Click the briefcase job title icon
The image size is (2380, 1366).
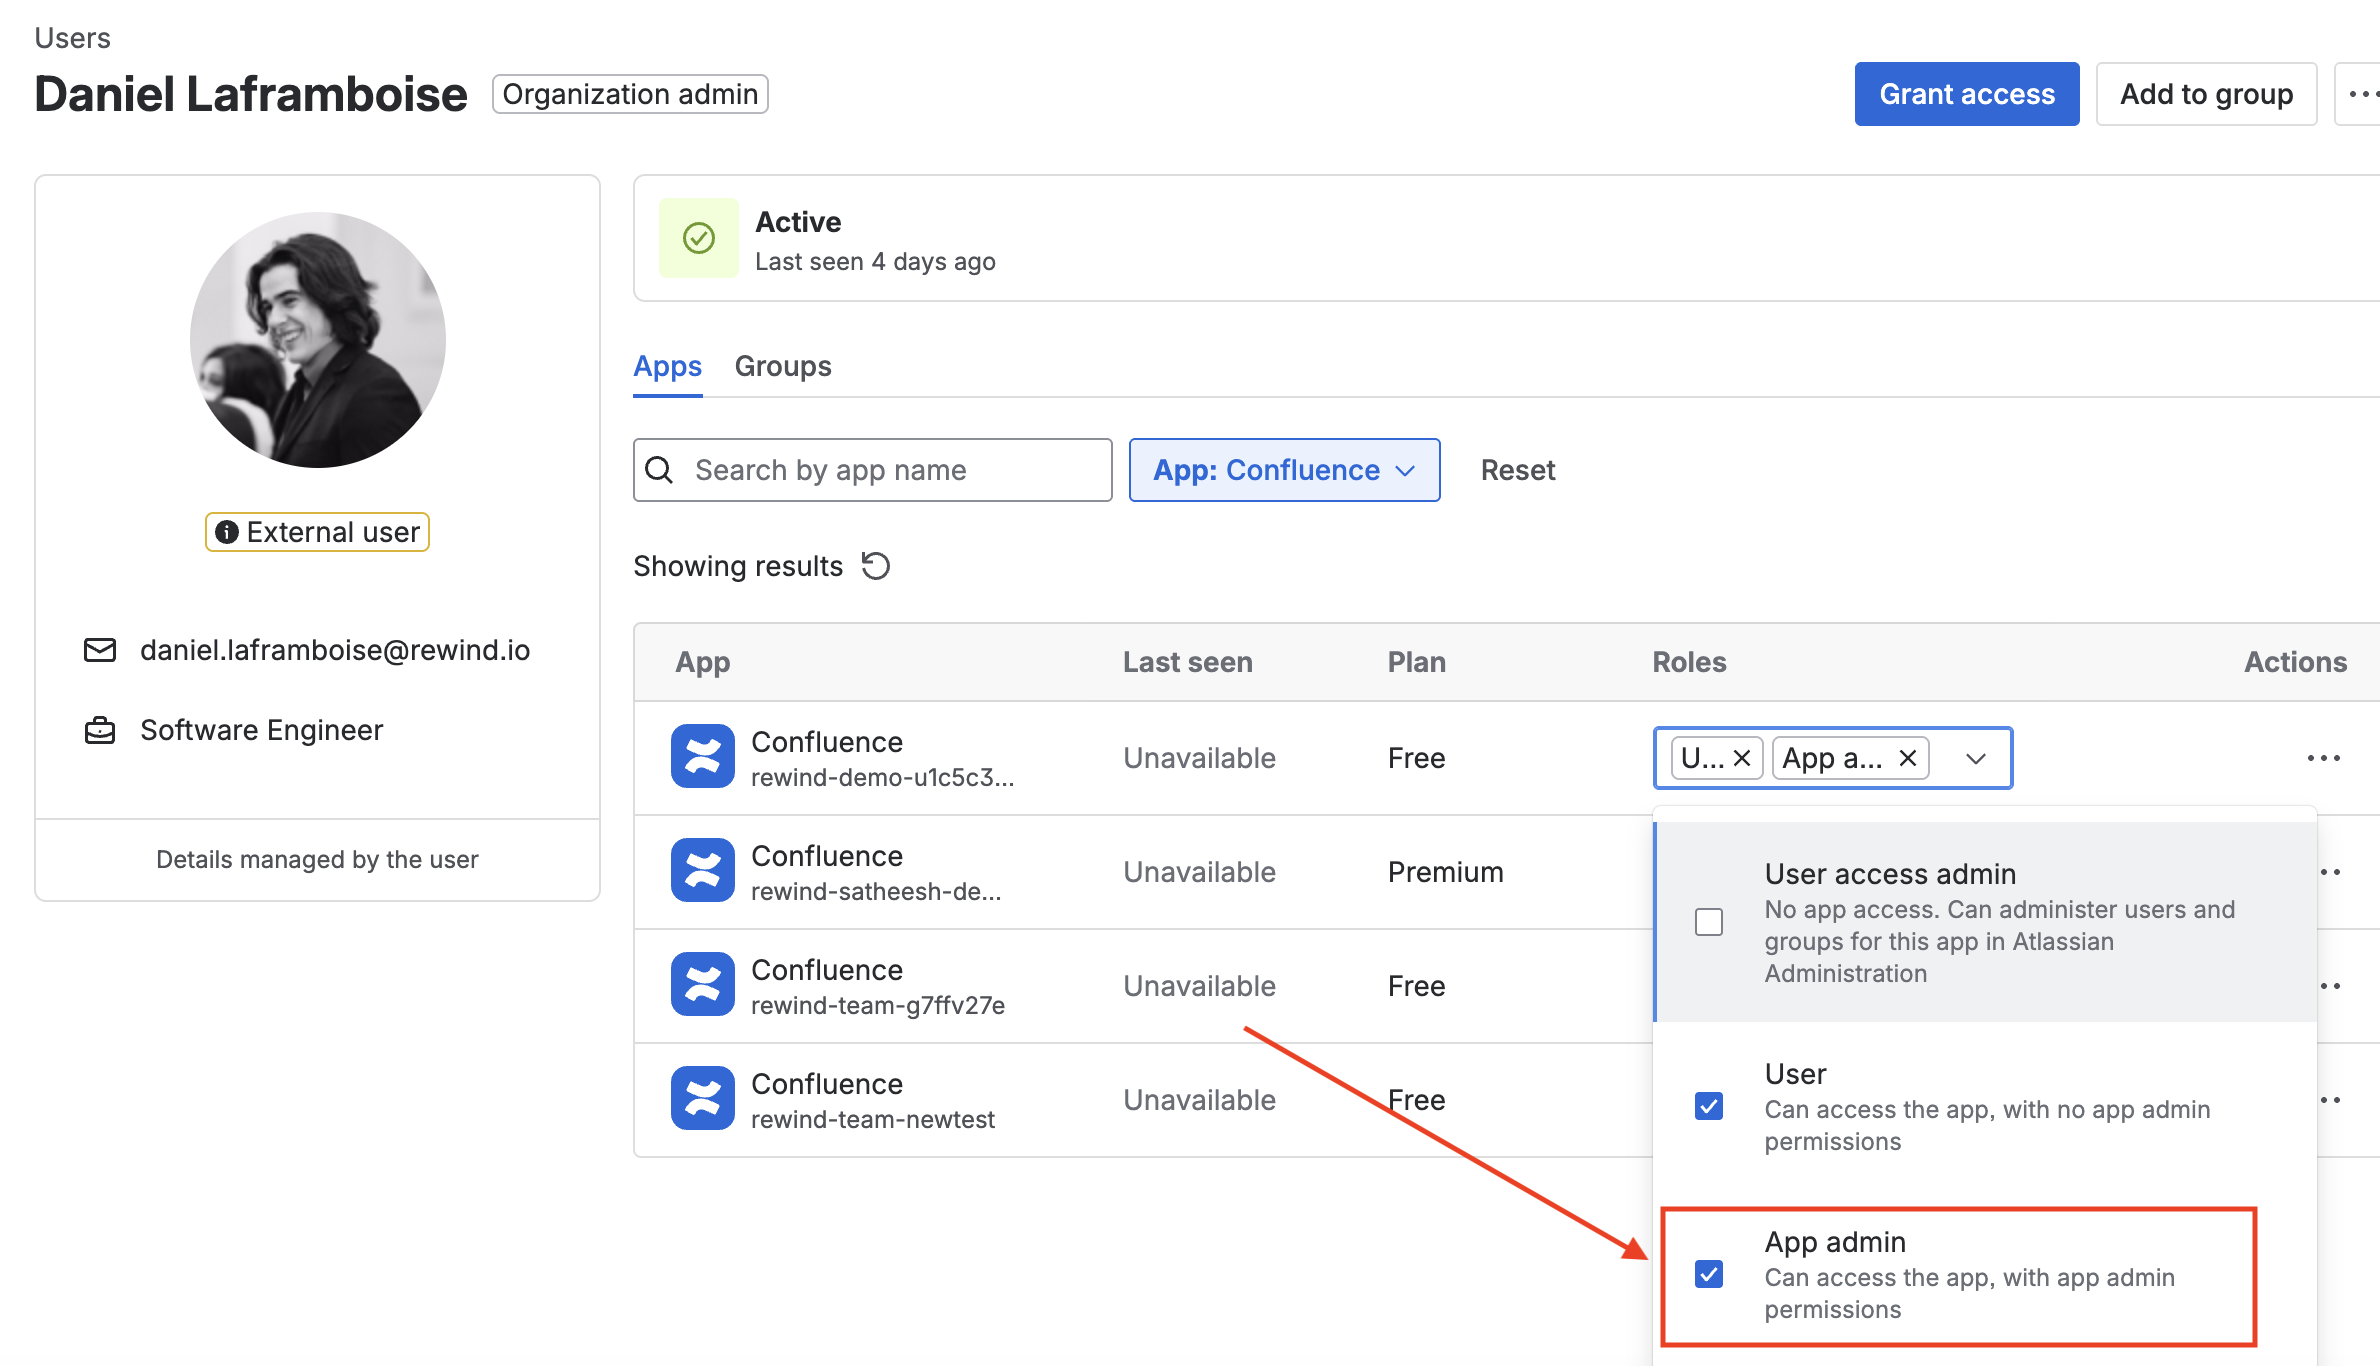(100, 730)
